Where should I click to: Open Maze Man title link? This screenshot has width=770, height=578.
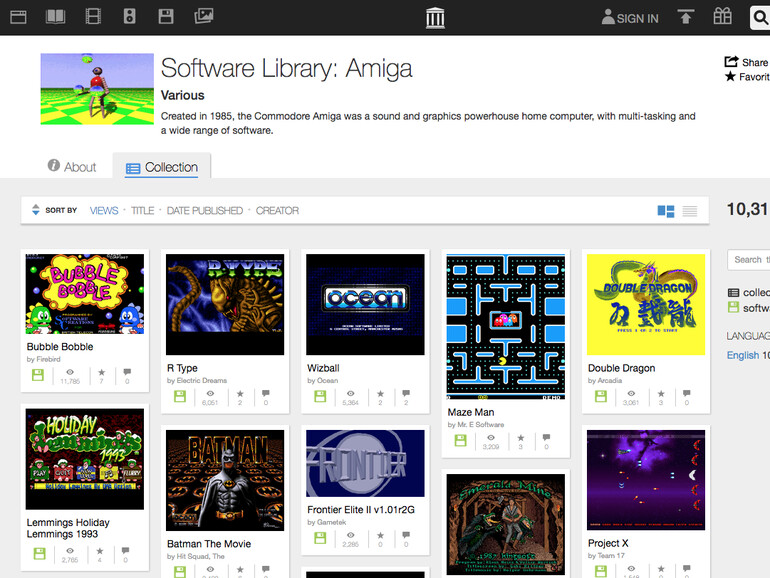[471, 413]
